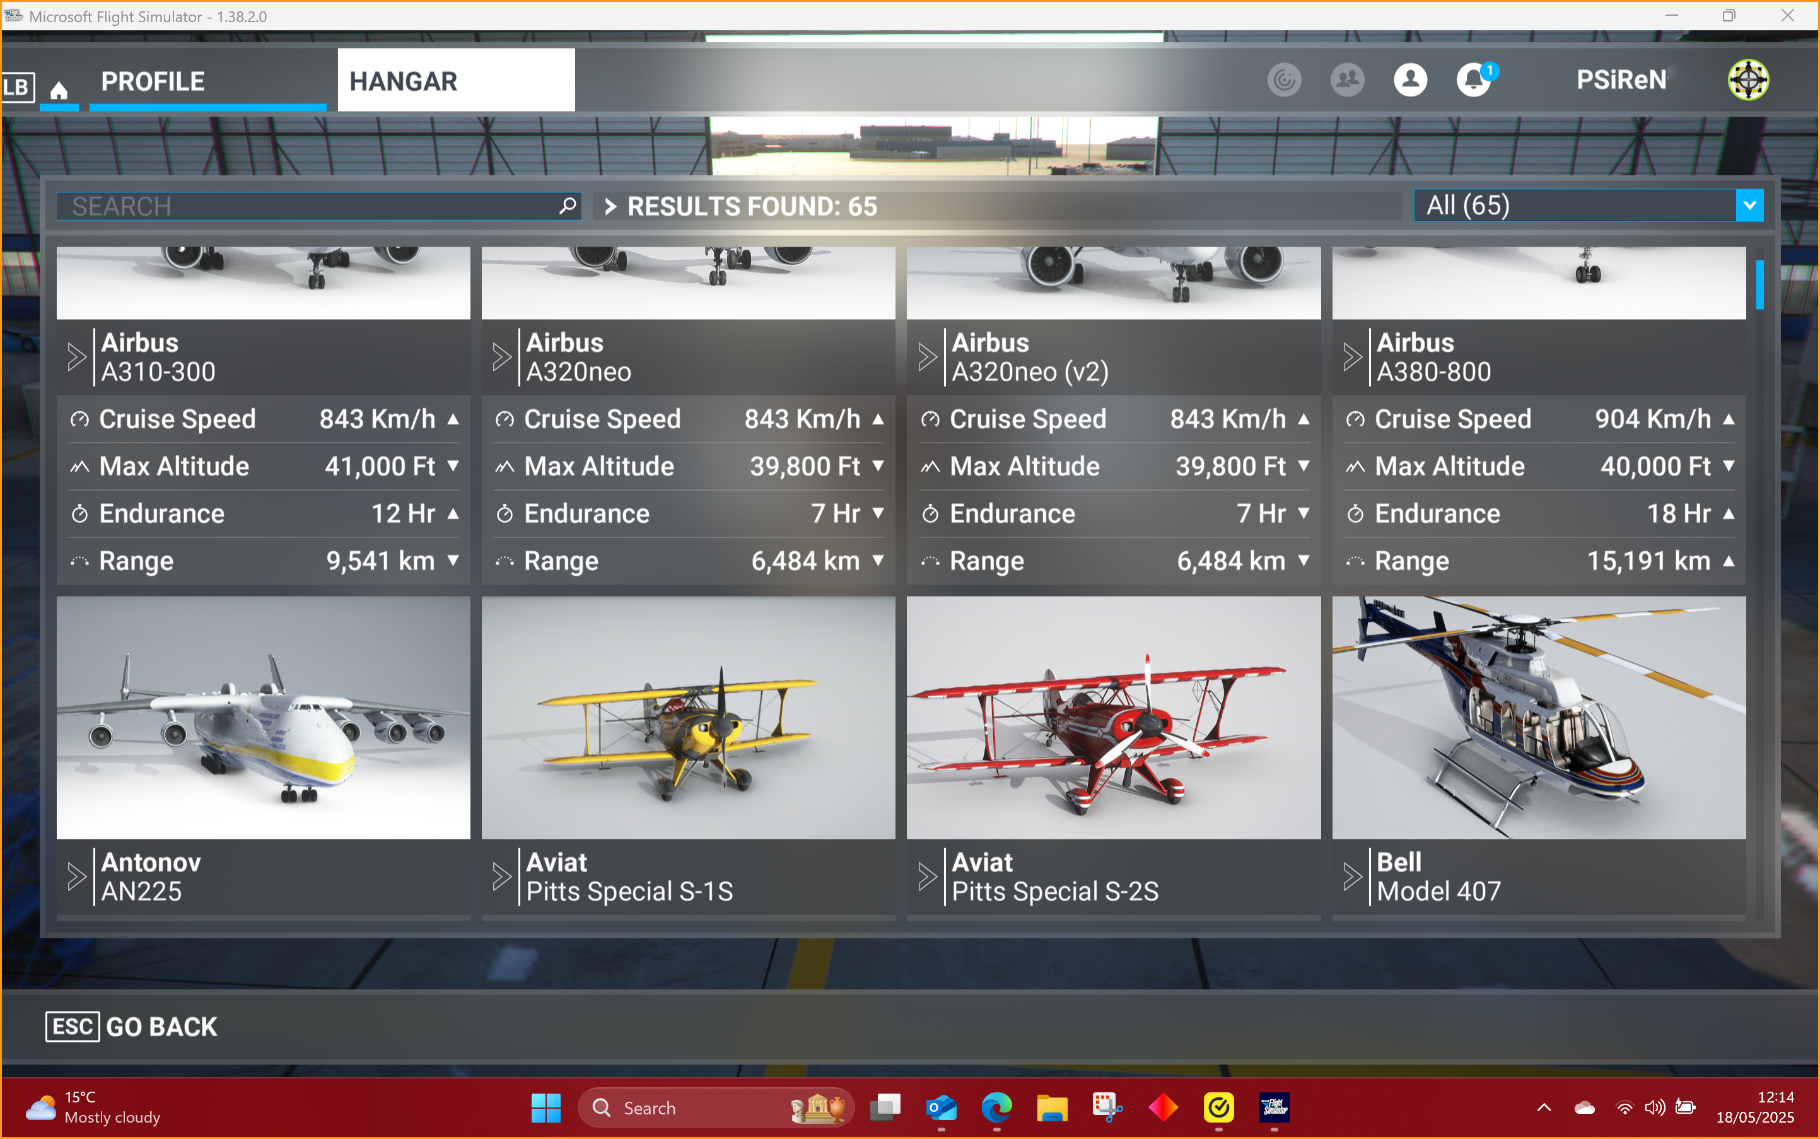Expand the All (65) filter dropdown
Viewport: 1820px width, 1139px height.
[x=1749, y=206]
